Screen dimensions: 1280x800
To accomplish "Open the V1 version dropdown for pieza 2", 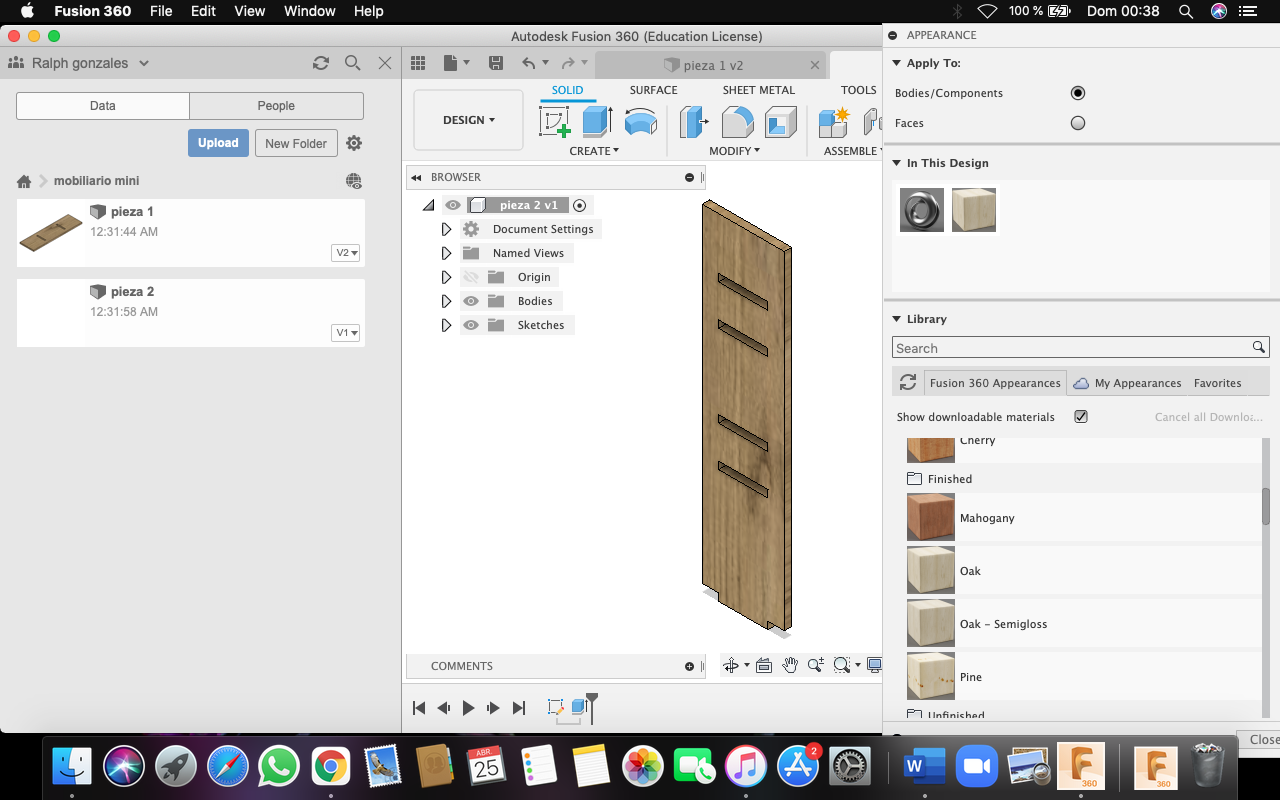I will pos(347,333).
